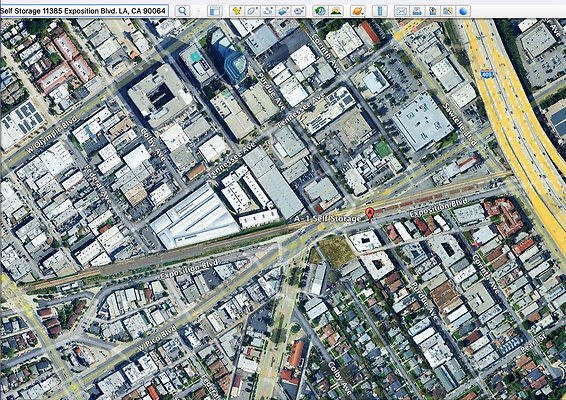566x400 pixels.
Task: Show historical imagery clock icon
Action: pos(320,11)
